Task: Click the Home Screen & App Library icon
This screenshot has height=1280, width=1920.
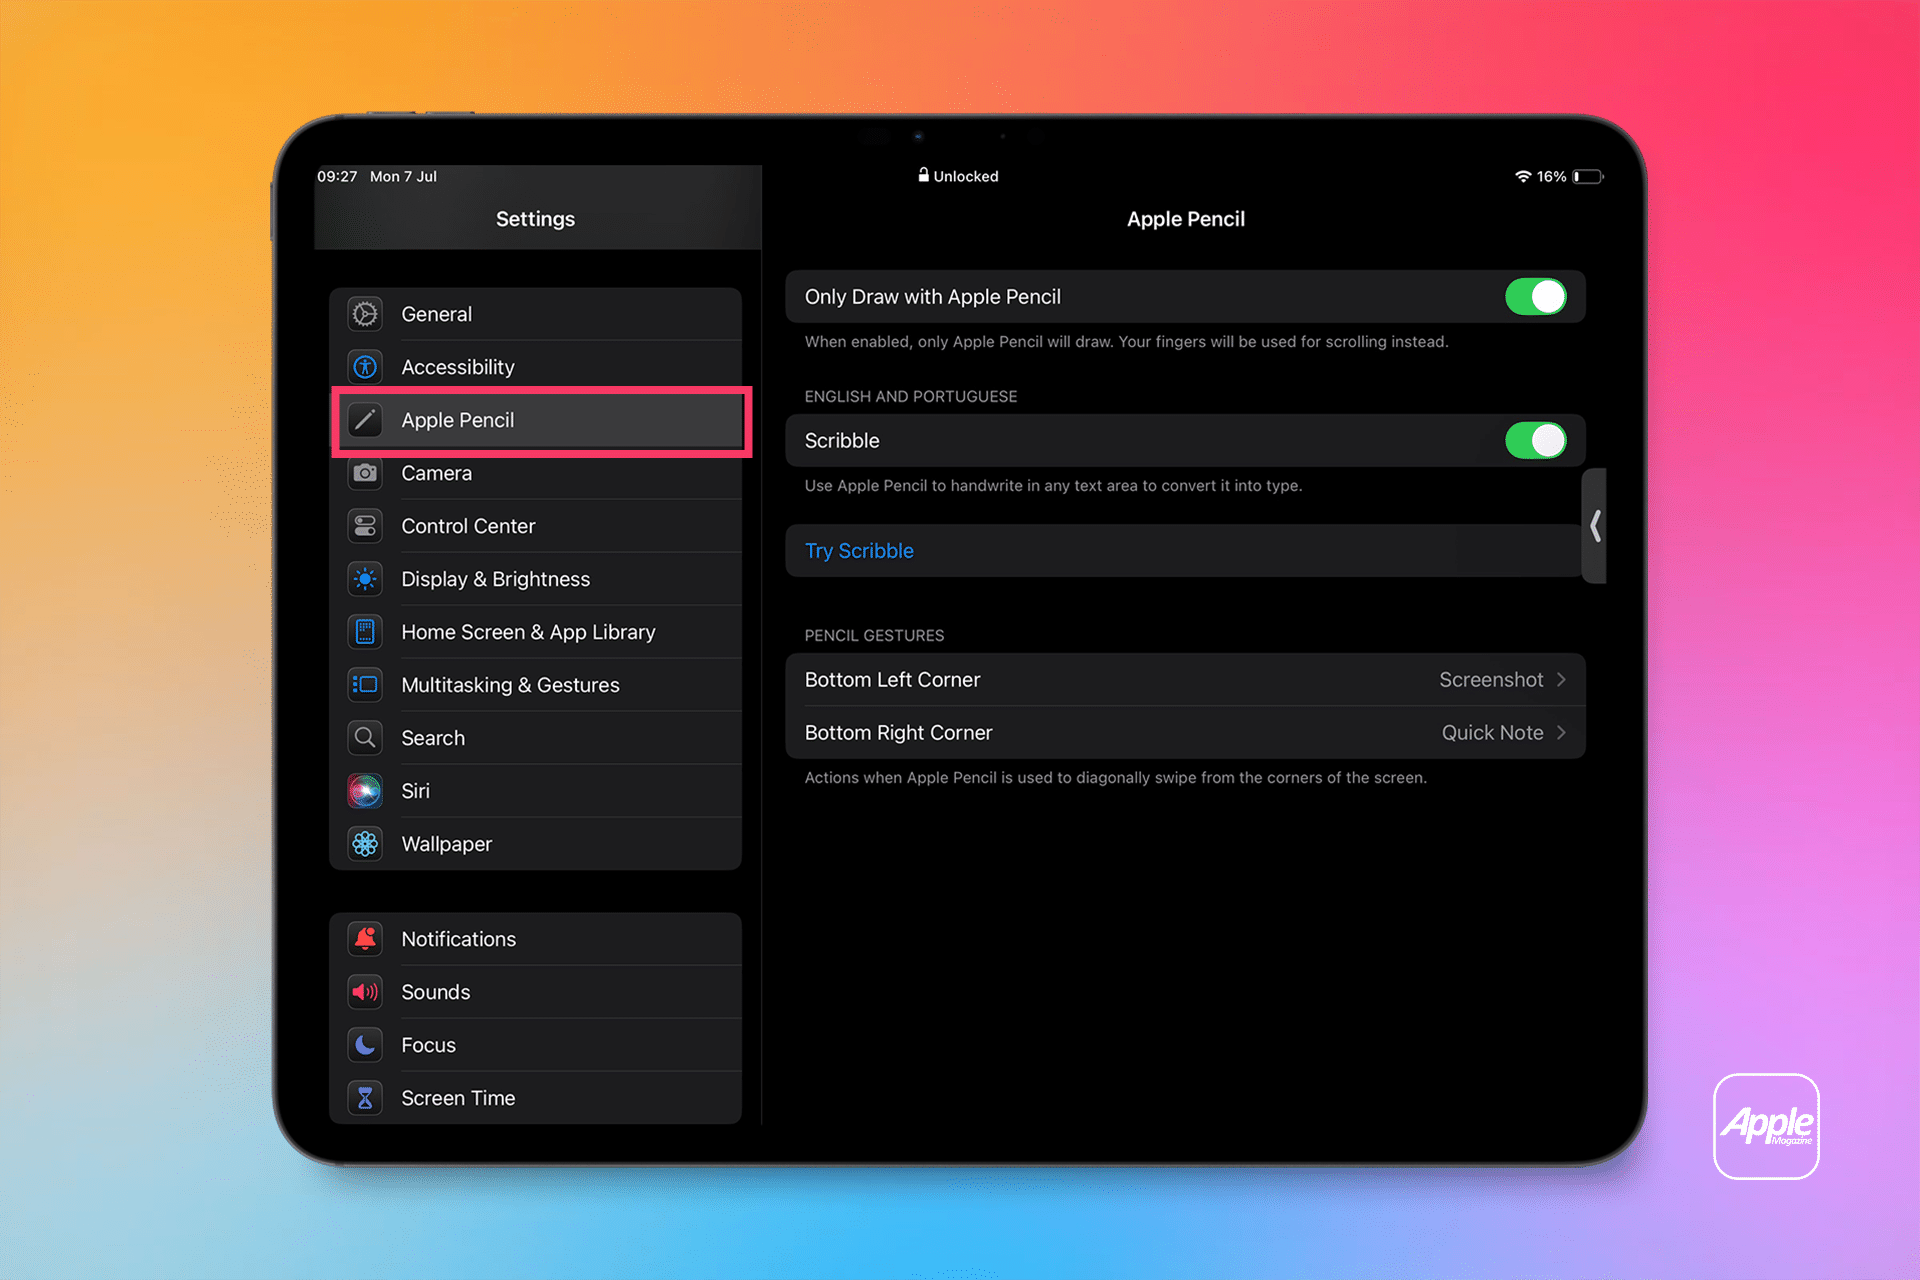Action: 365,632
